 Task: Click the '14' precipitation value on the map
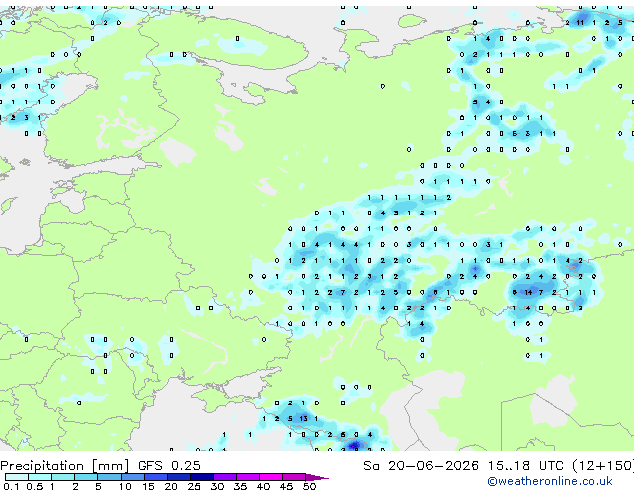point(528,292)
